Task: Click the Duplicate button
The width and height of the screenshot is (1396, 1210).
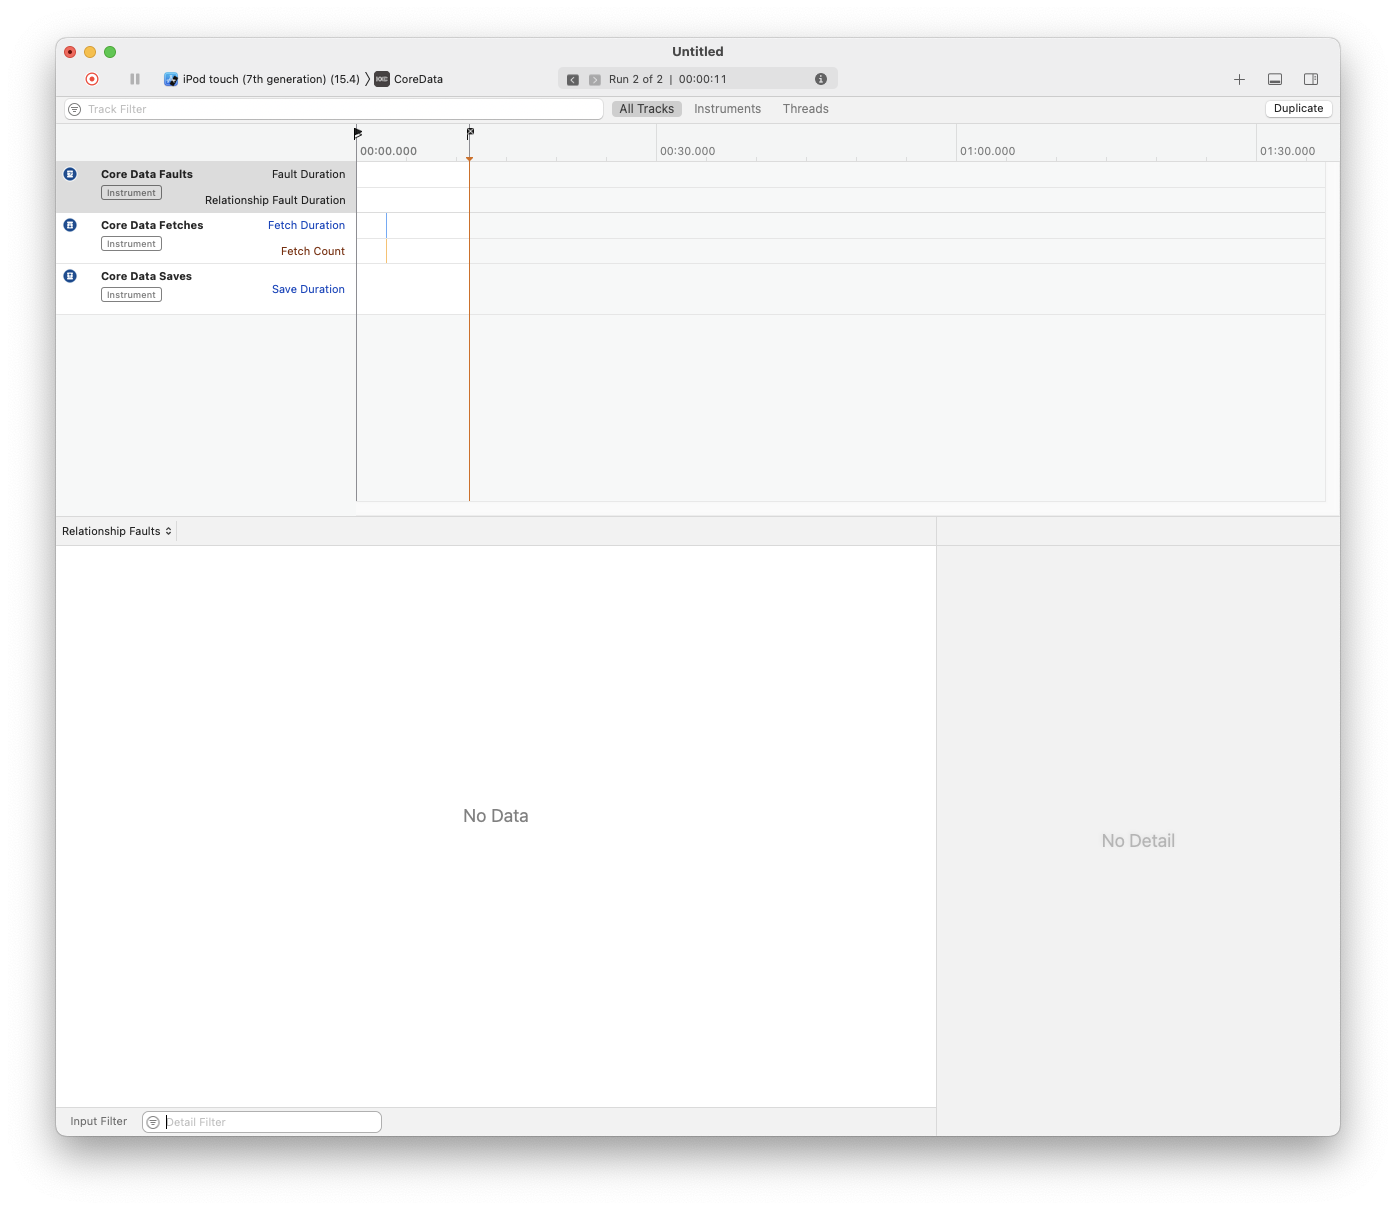Action: pyautogui.click(x=1299, y=108)
